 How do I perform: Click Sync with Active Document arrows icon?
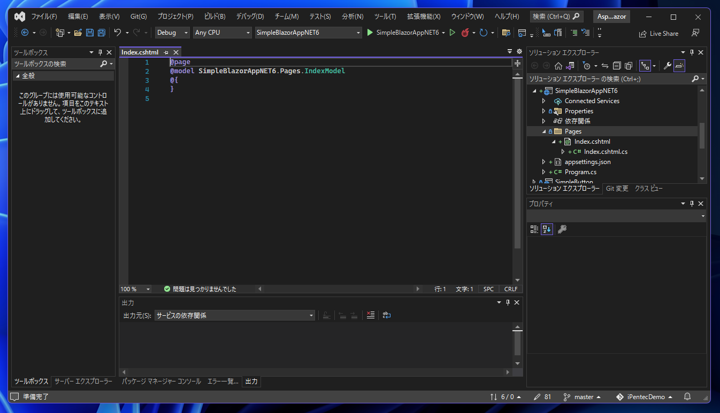605,66
